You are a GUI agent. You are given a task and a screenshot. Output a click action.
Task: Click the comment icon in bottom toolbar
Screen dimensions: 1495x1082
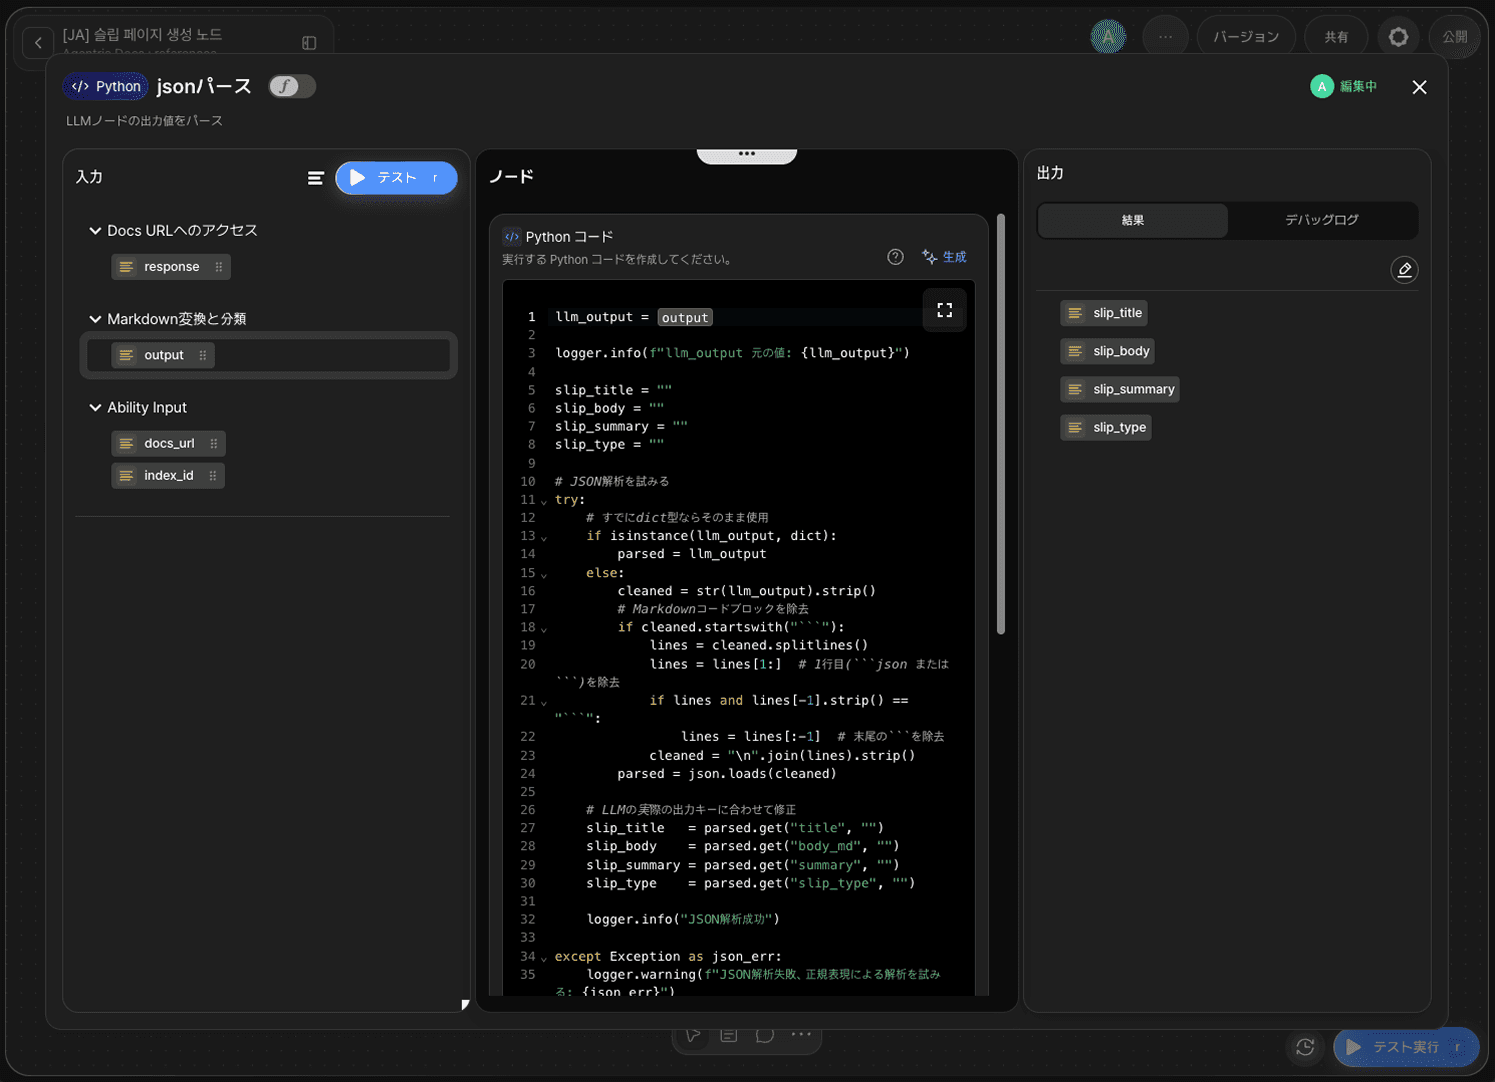pyautogui.click(x=765, y=1035)
